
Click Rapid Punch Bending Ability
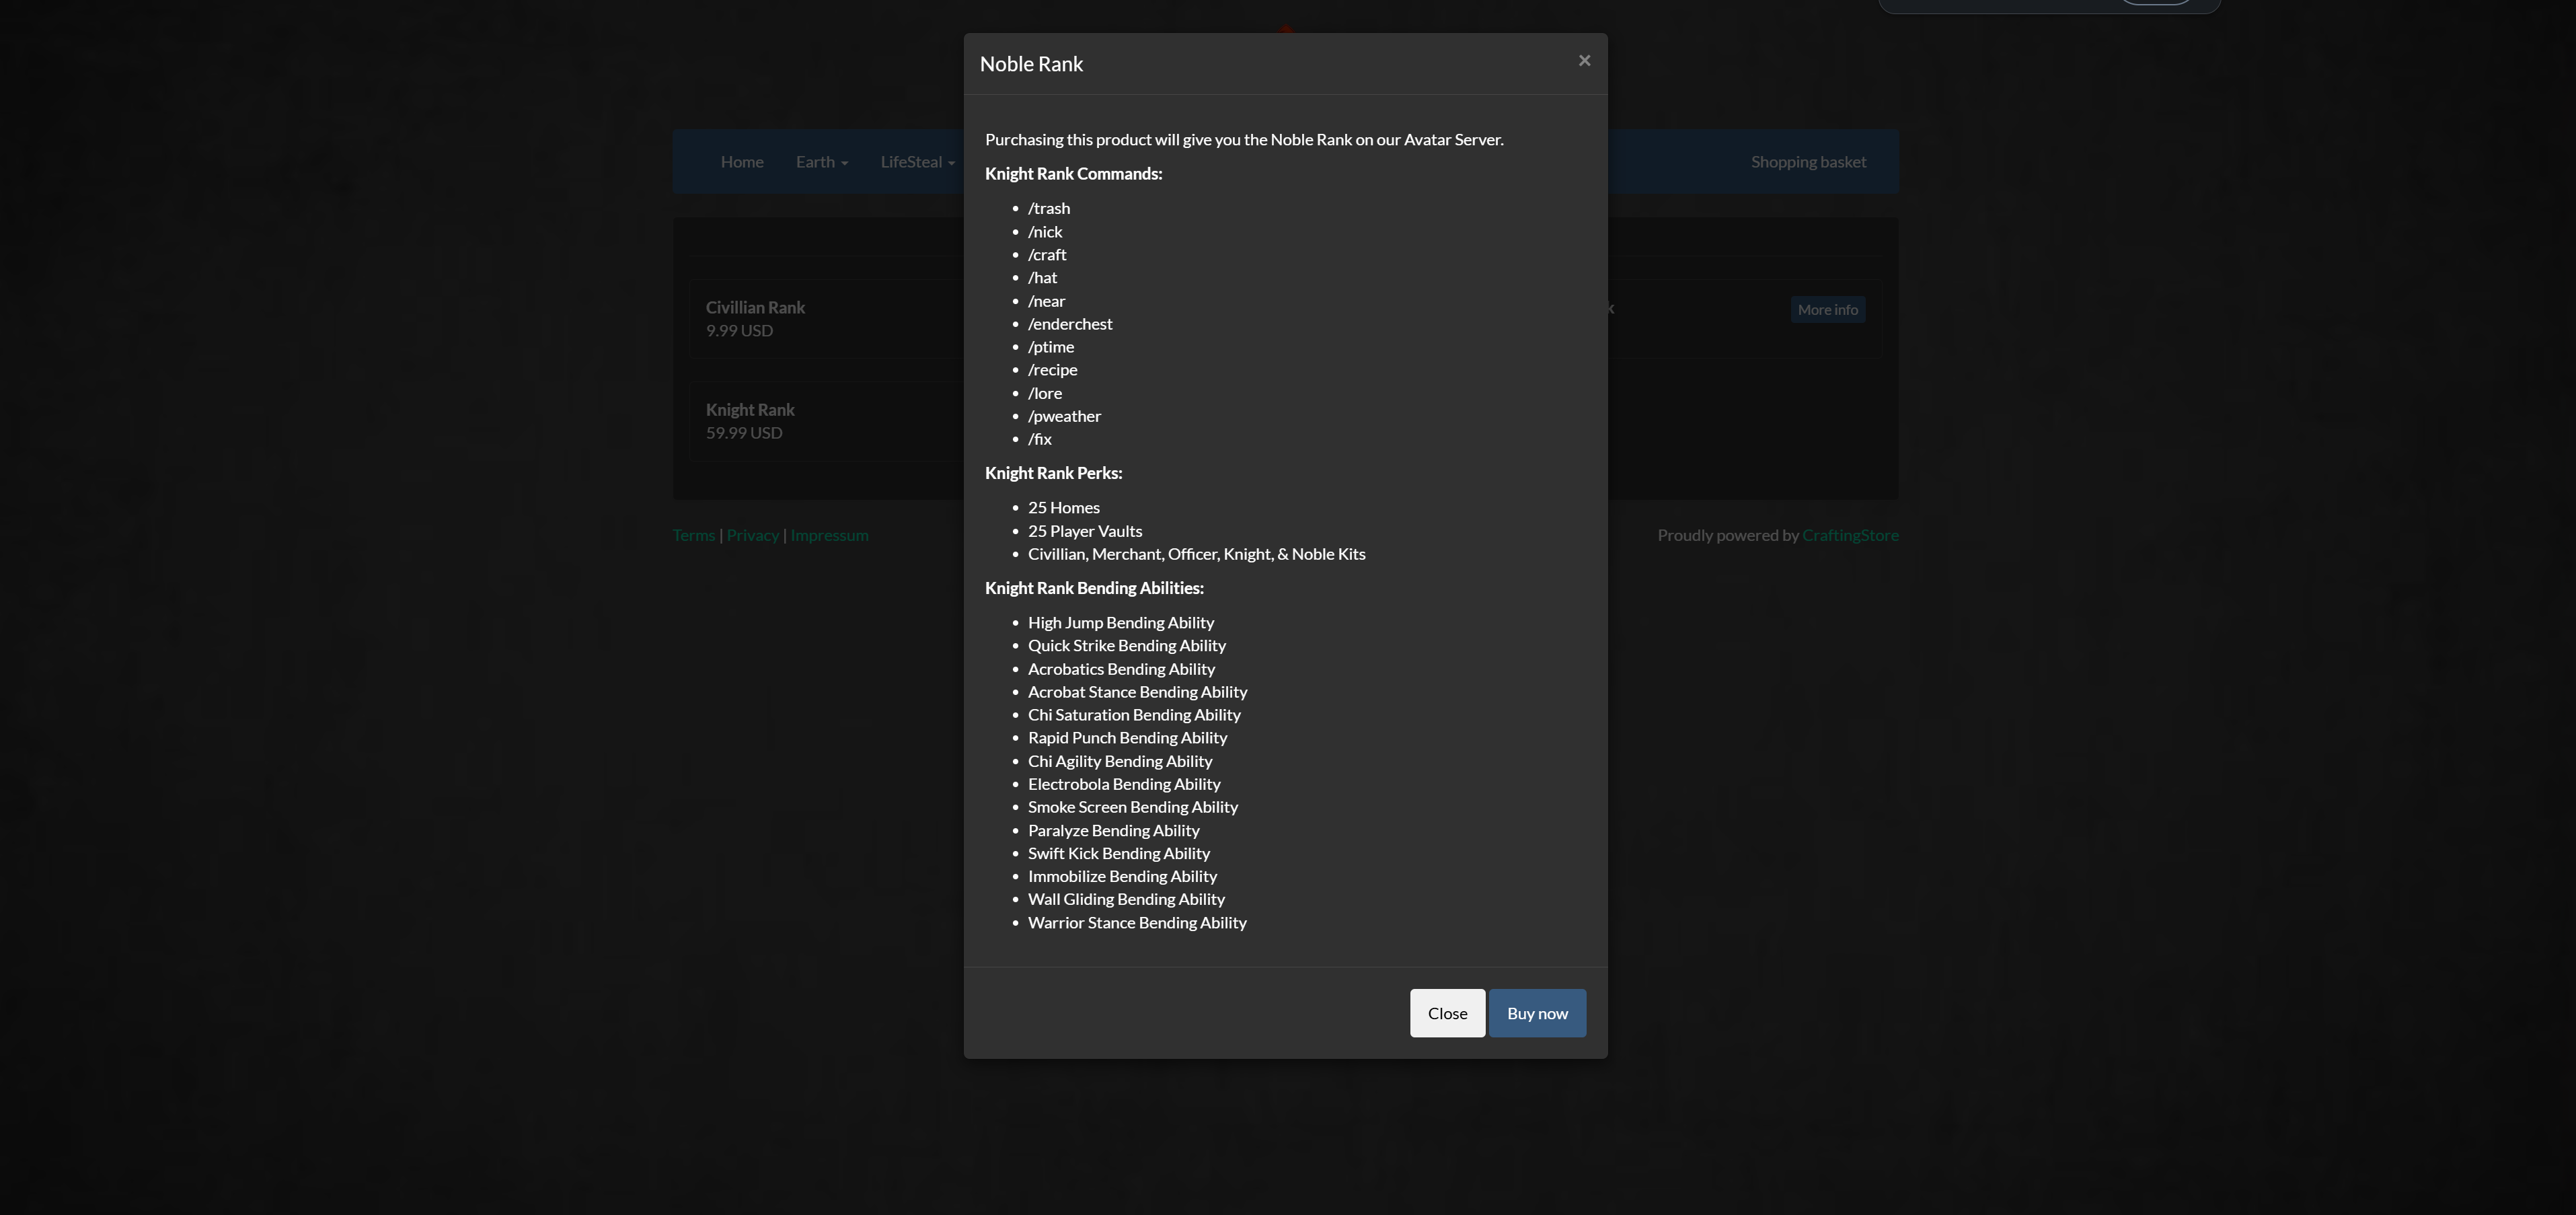(1128, 738)
